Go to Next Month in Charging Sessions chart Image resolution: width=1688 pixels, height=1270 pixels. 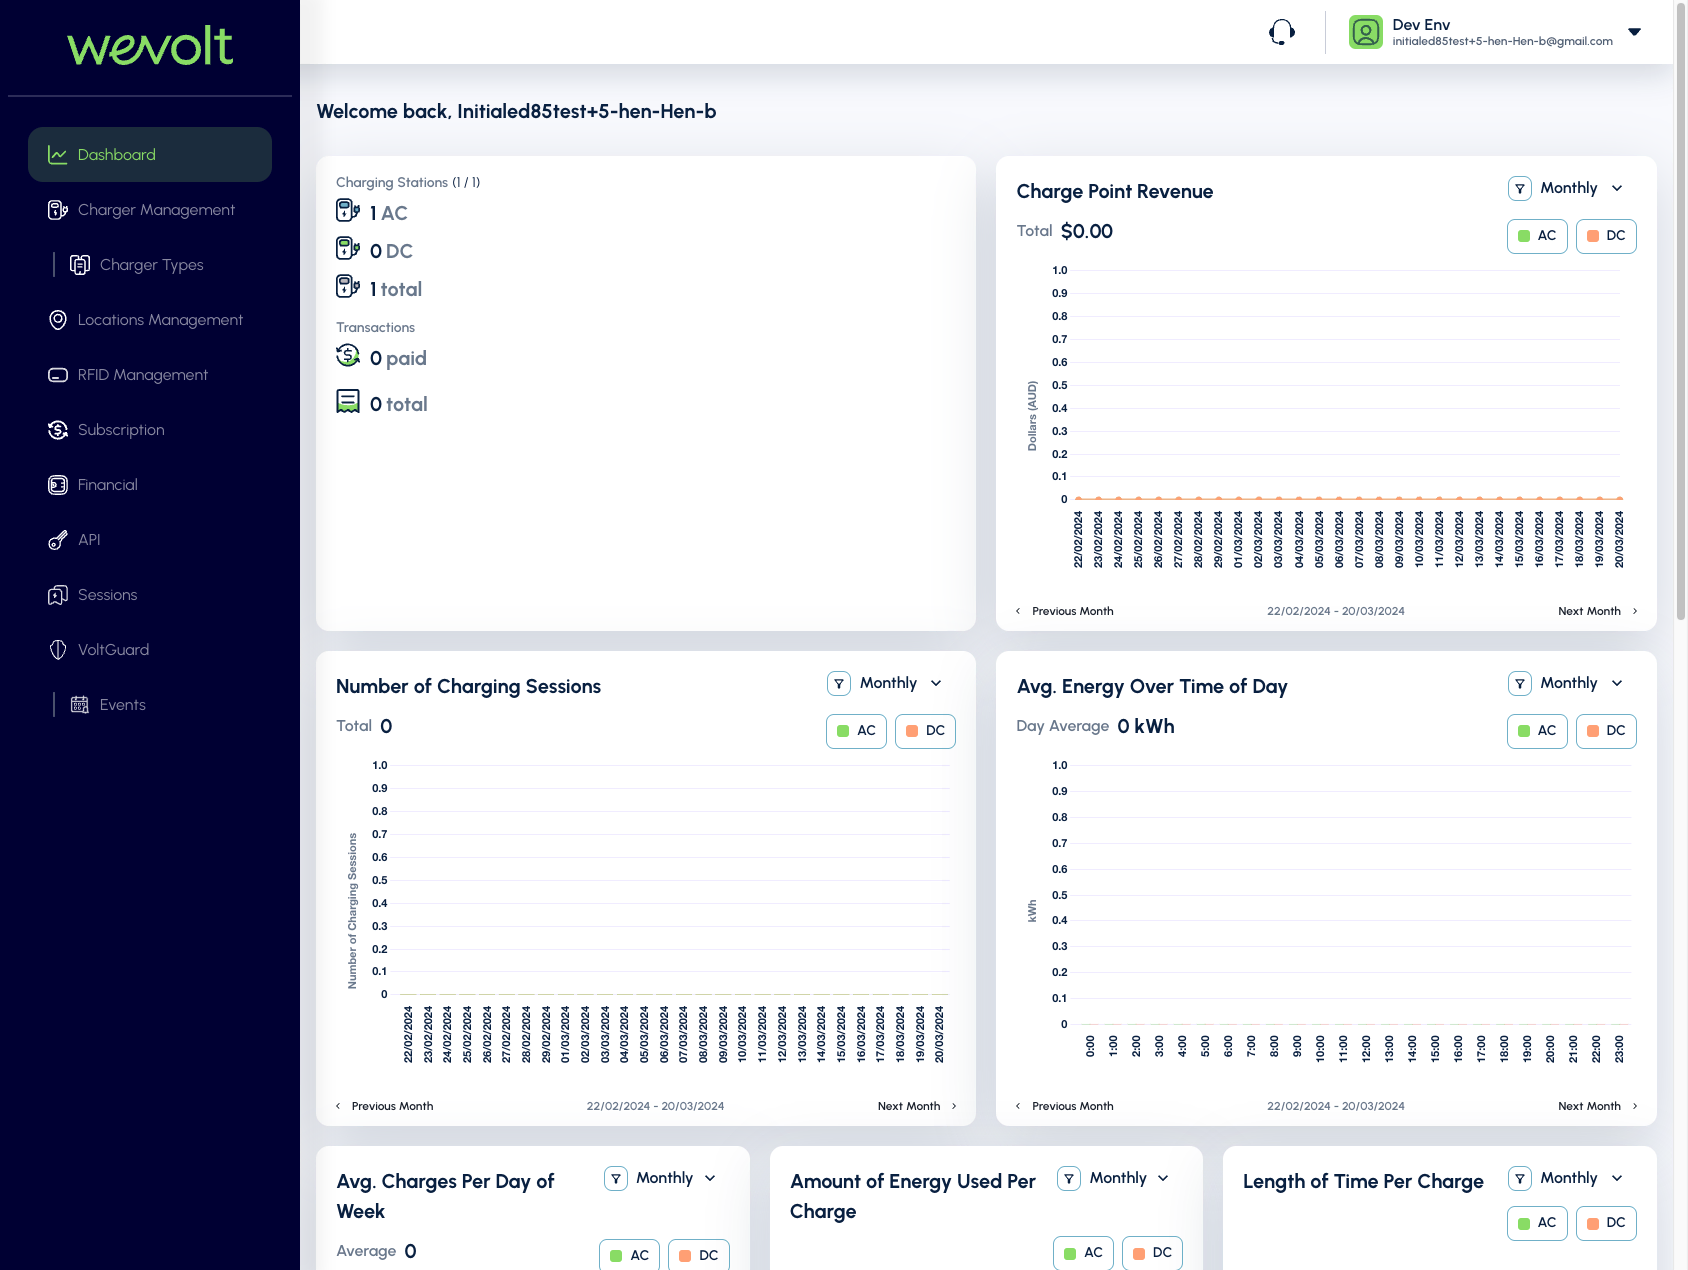(x=918, y=1106)
